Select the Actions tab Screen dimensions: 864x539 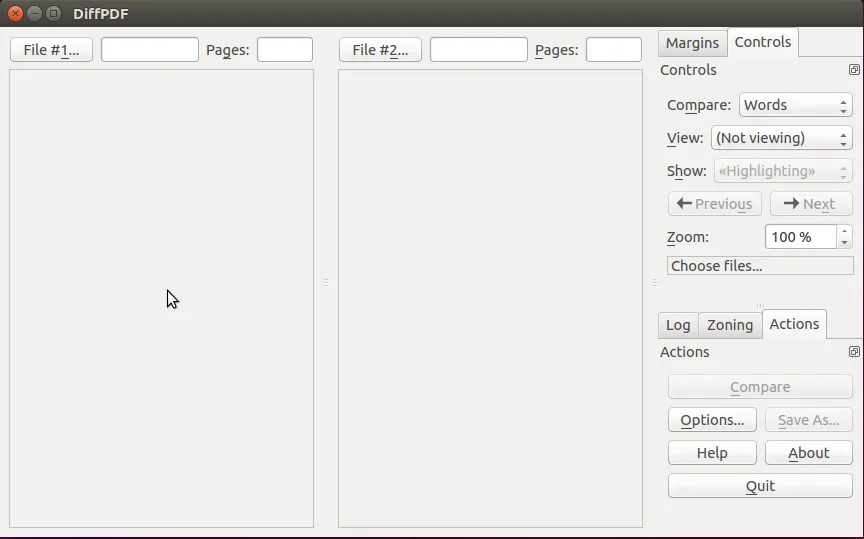tap(794, 324)
